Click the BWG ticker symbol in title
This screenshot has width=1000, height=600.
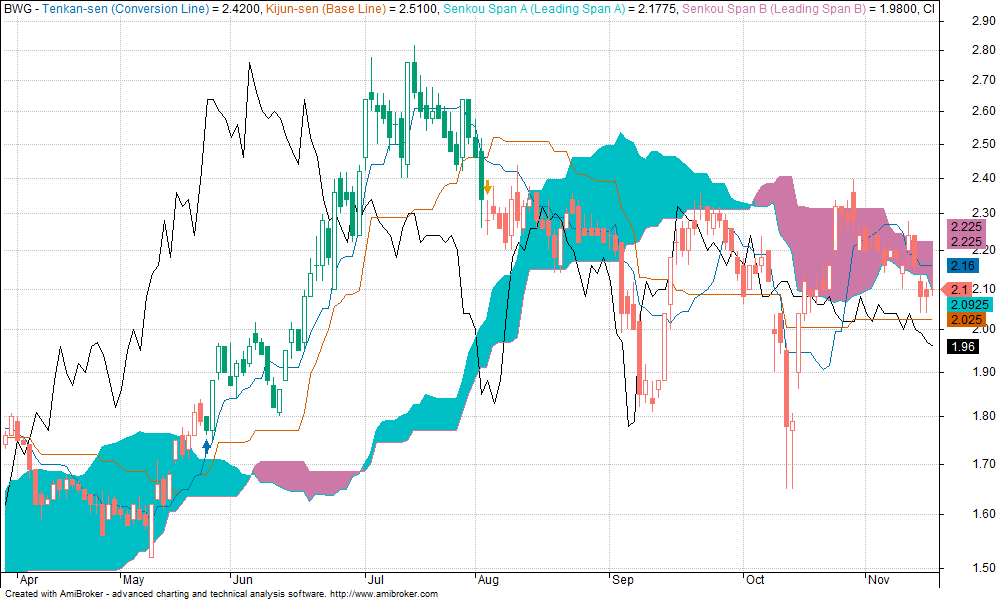(18, 8)
